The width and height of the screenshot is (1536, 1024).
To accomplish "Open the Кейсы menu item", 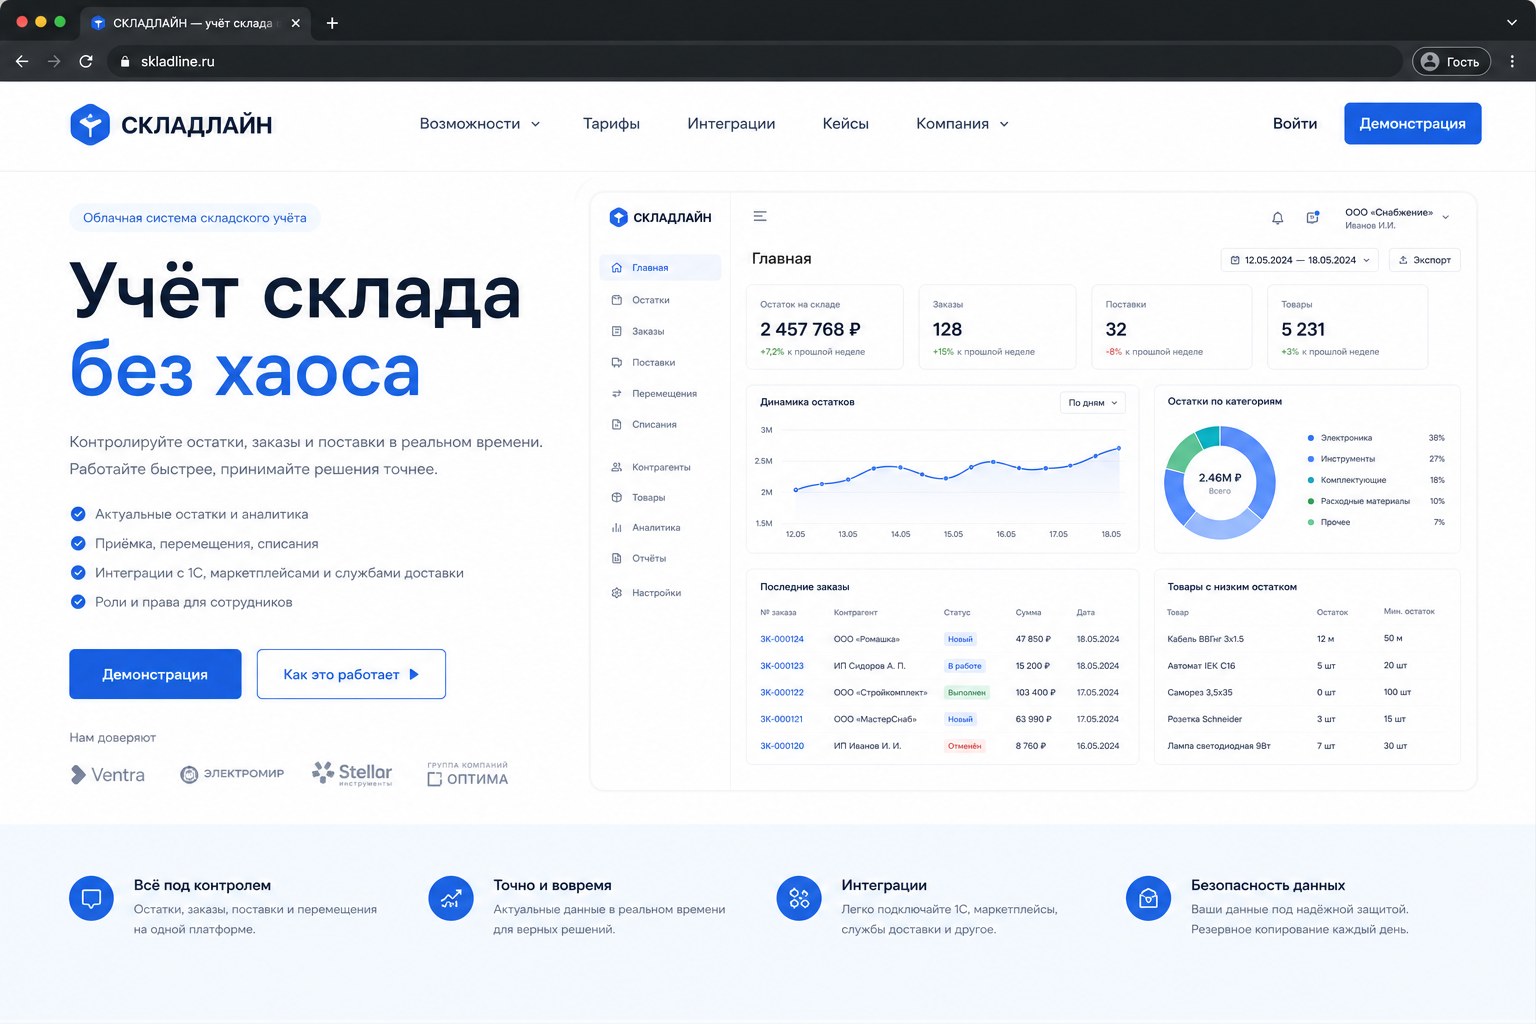I will [845, 124].
